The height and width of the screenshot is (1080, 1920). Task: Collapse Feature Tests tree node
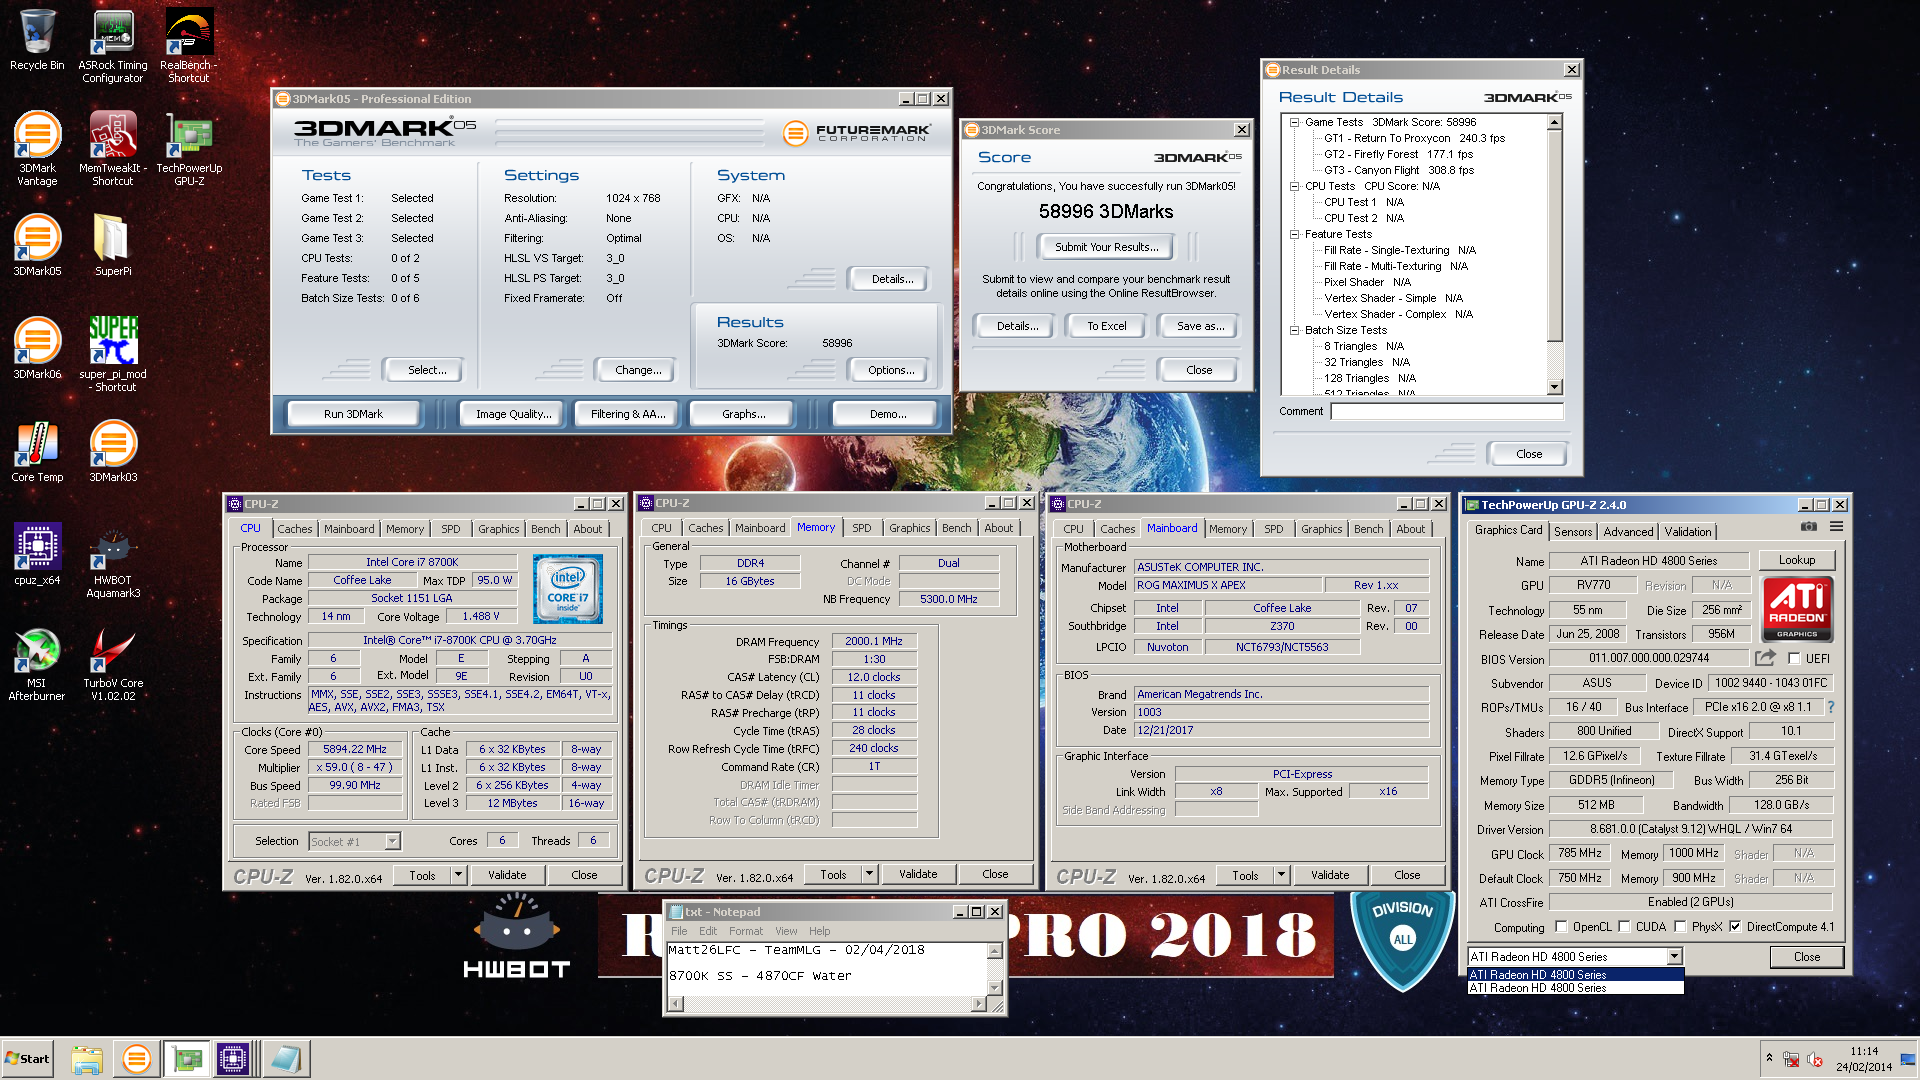click(1294, 234)
